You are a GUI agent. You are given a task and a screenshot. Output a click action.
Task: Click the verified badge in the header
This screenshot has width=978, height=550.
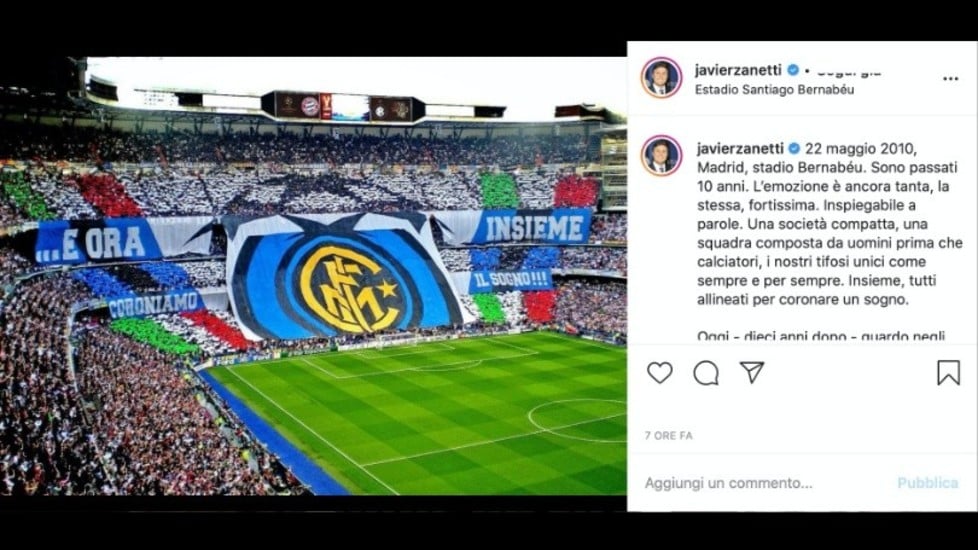[x=793, y=70]
